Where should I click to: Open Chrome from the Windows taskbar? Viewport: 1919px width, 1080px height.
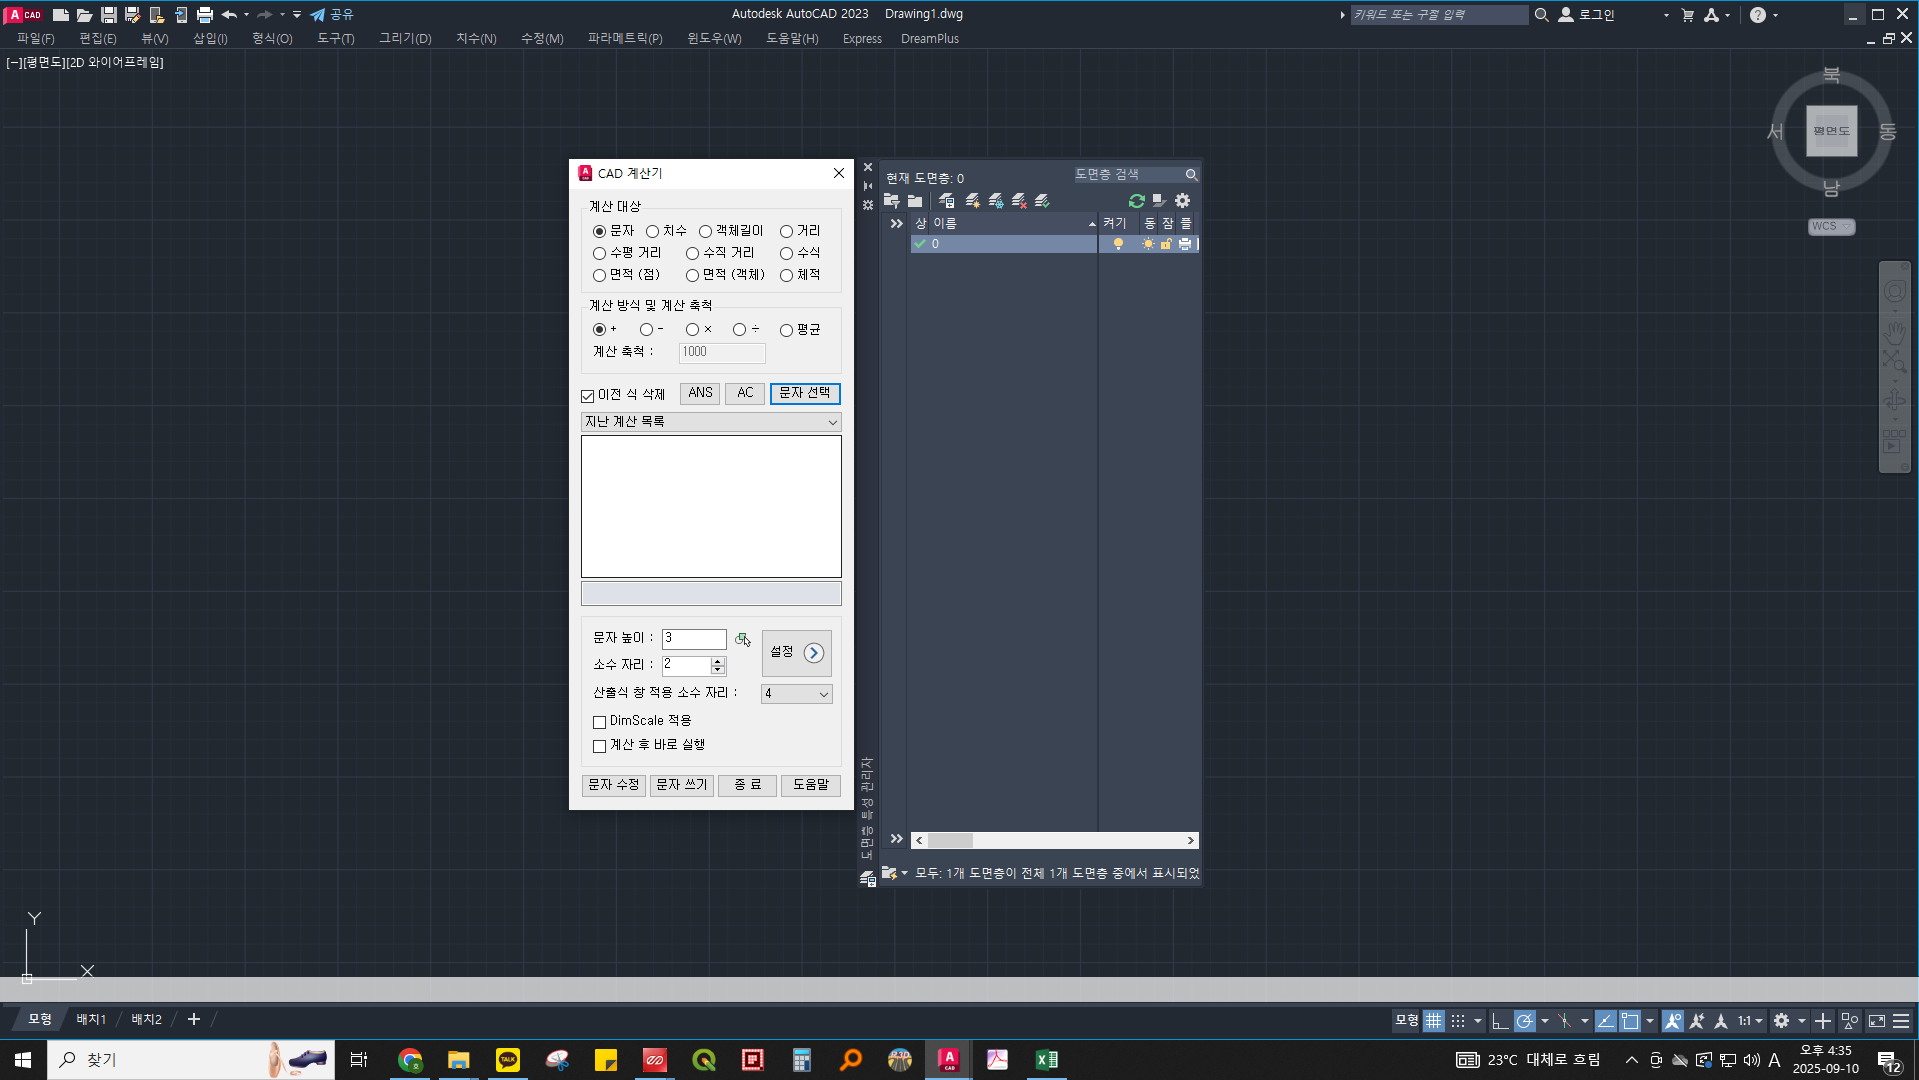[410, 1060]
